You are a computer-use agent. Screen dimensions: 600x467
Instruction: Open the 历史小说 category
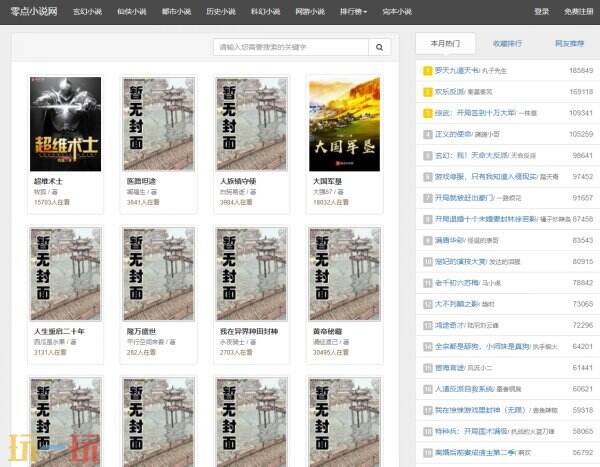coord(221,12)
